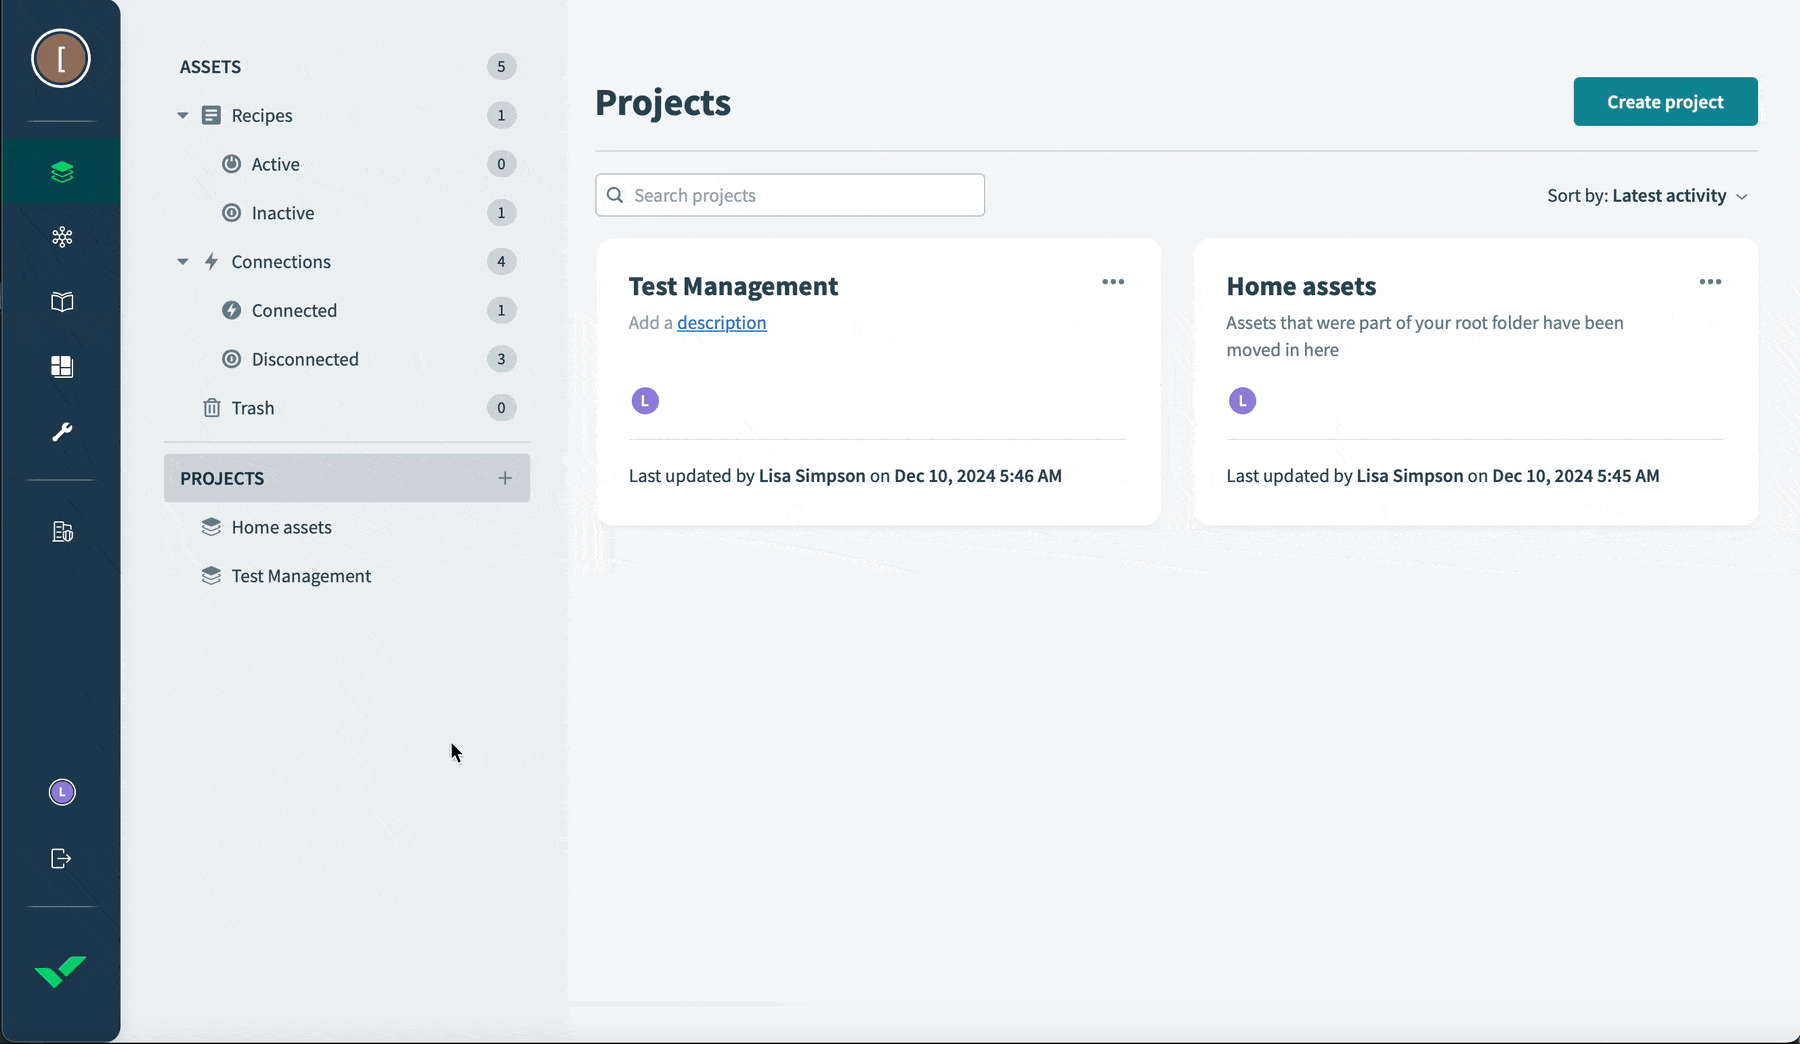Open the Home assets card options menu
Viewport: 1800px width, 1044px height.
(1709, 281)
